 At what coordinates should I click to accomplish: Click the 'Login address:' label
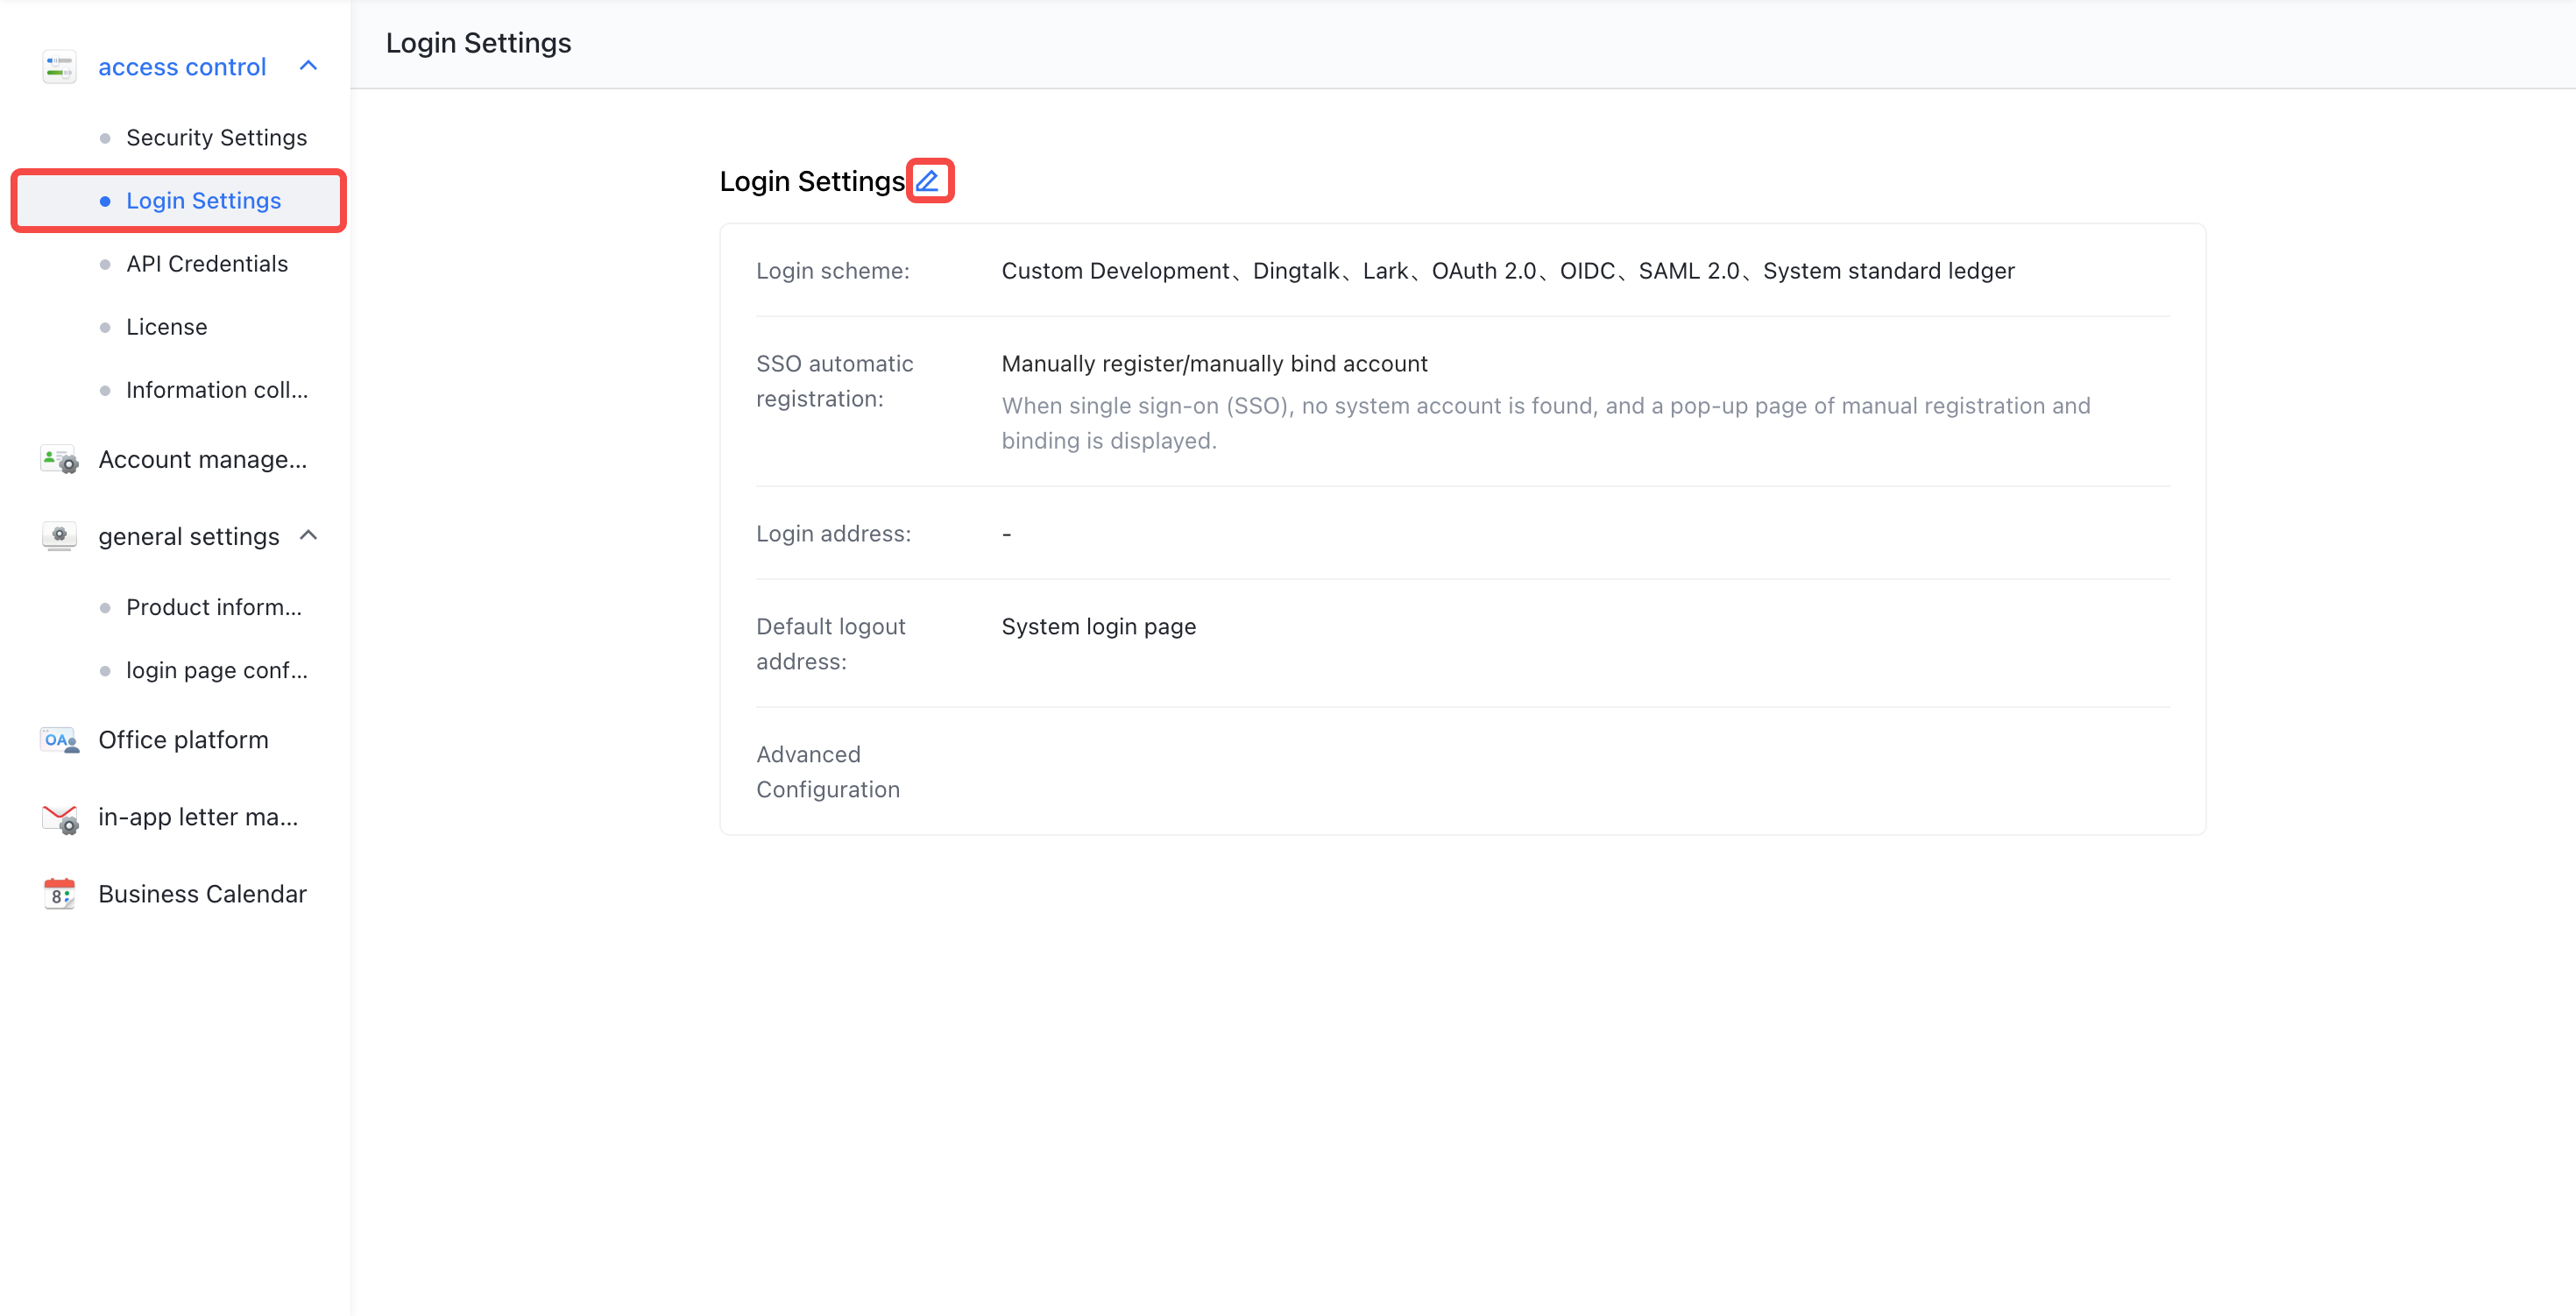click(834, 534)
